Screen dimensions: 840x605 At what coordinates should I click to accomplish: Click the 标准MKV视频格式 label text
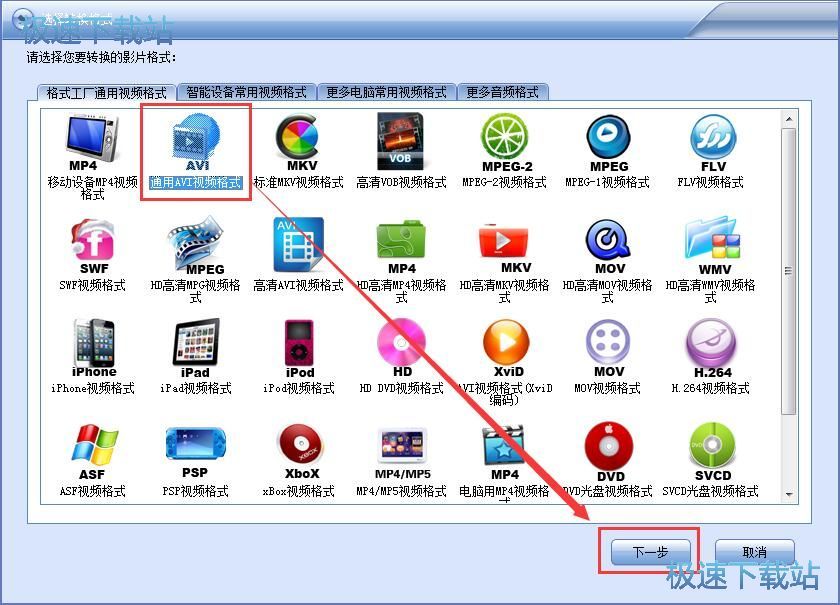coord(298,183)
